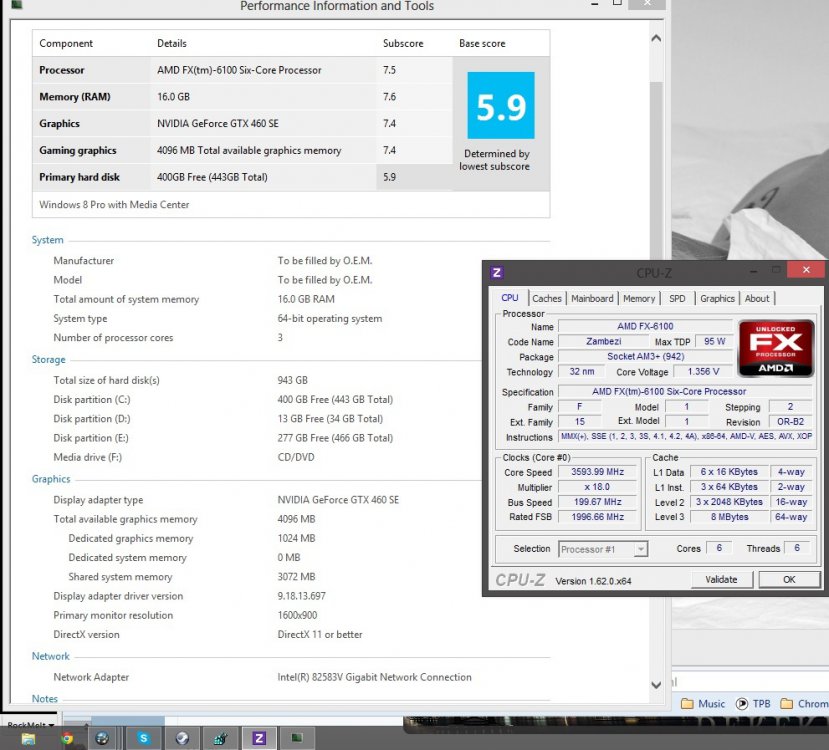Viewport: 829px width, 750px height.
Task: Select the Gaming graphics row label
Action: [x=78, y=150]
